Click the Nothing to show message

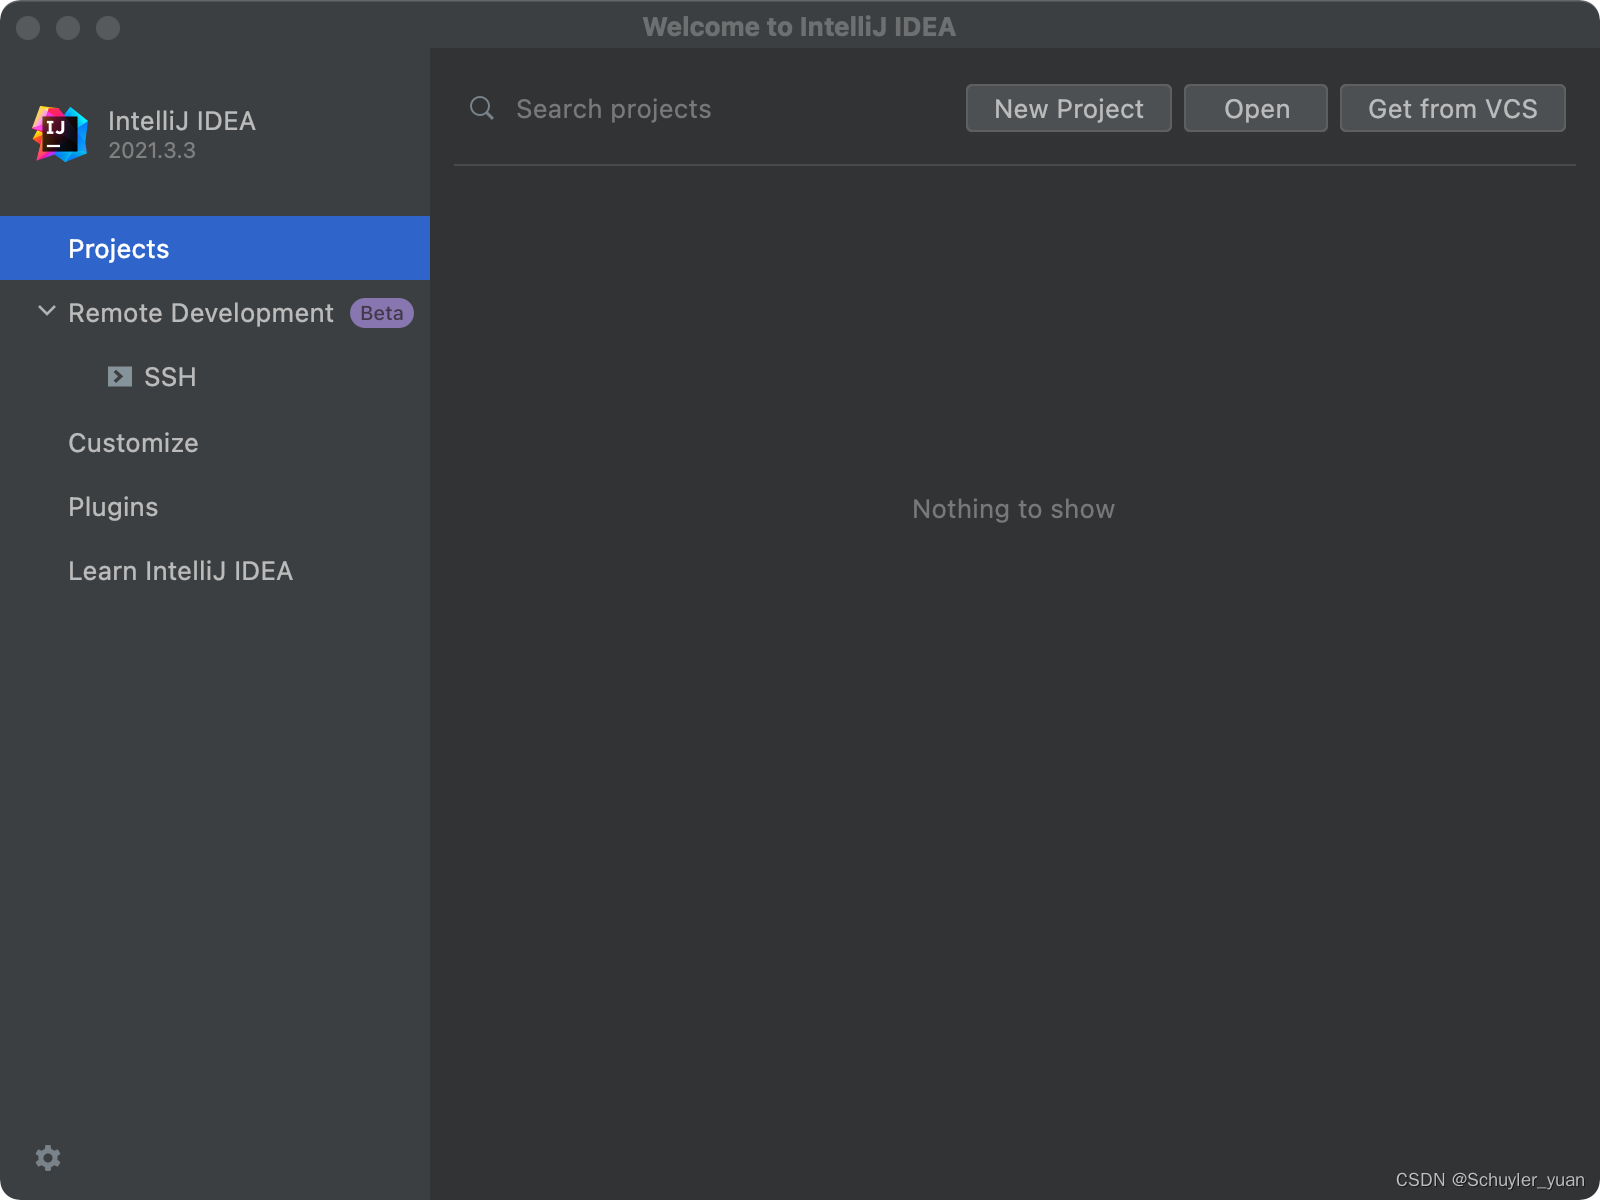[1013, 509]
